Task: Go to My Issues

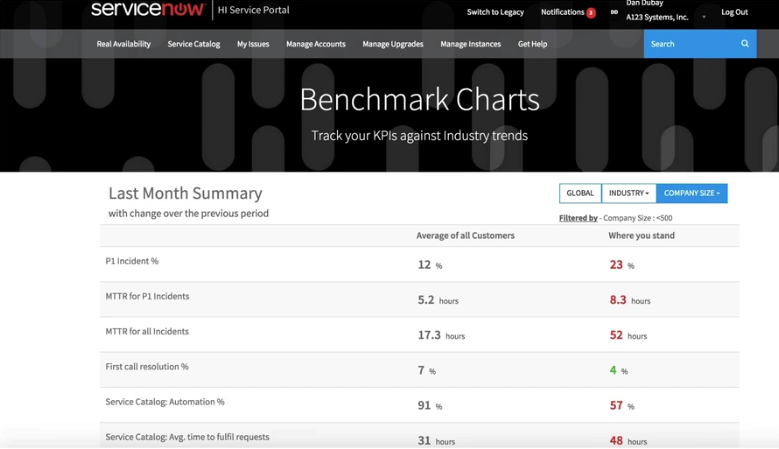Action: pos(253,44)
